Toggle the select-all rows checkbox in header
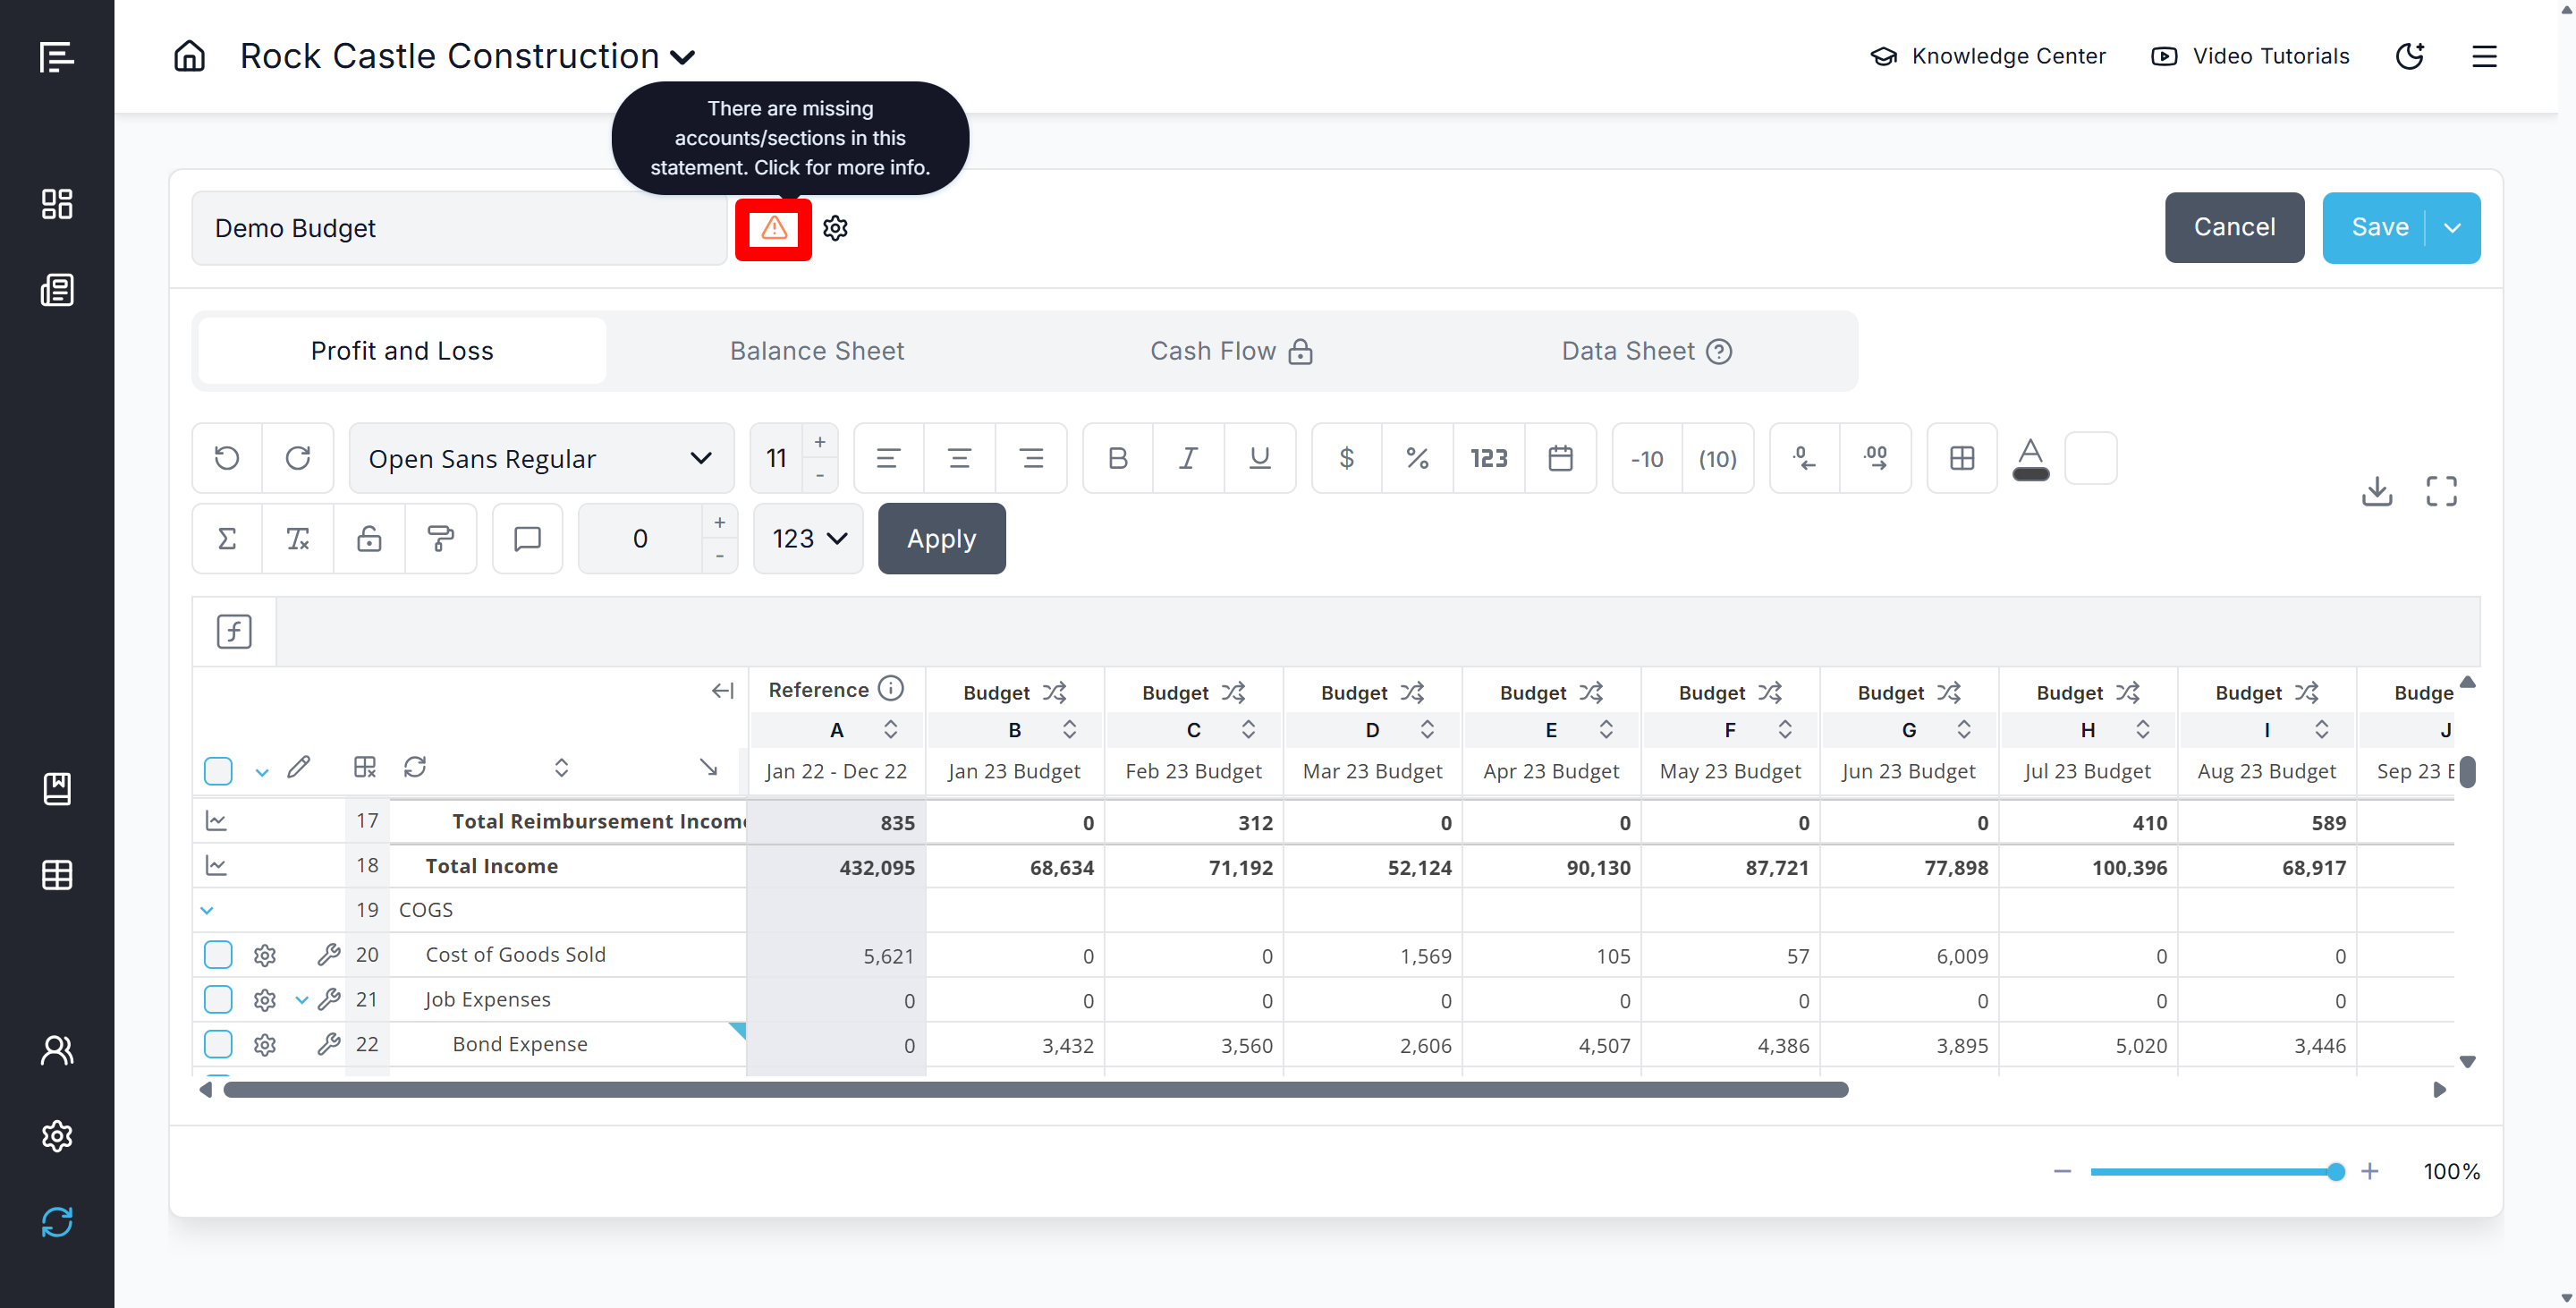Viewport: 2576px width, 1308px height. (218, 770)
